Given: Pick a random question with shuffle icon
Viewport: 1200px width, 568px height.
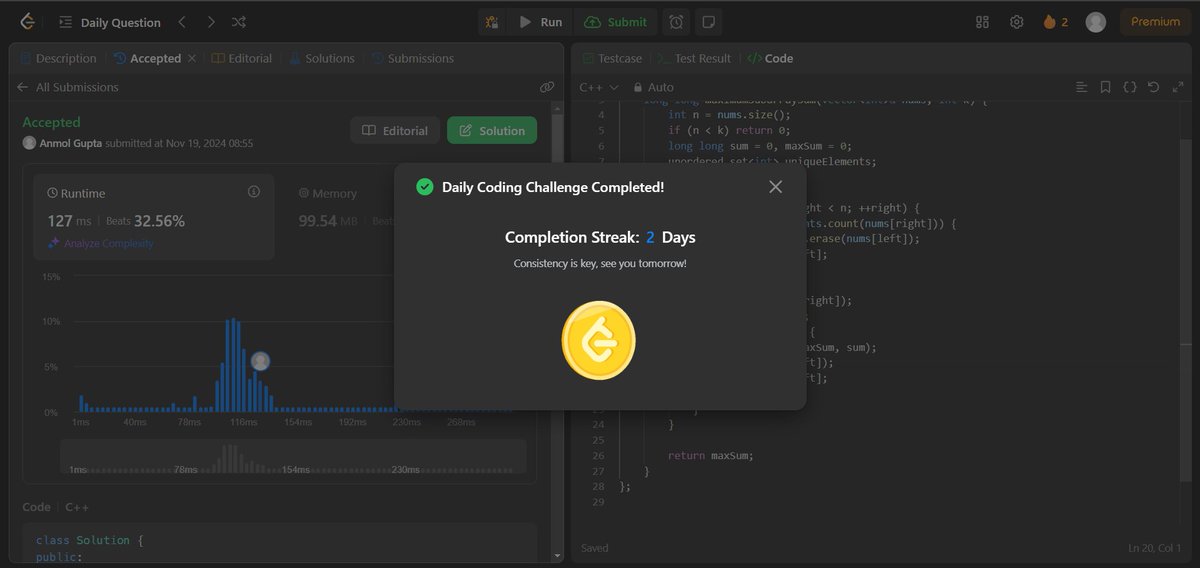Looking at the screenshot, I should click(239, 22).
